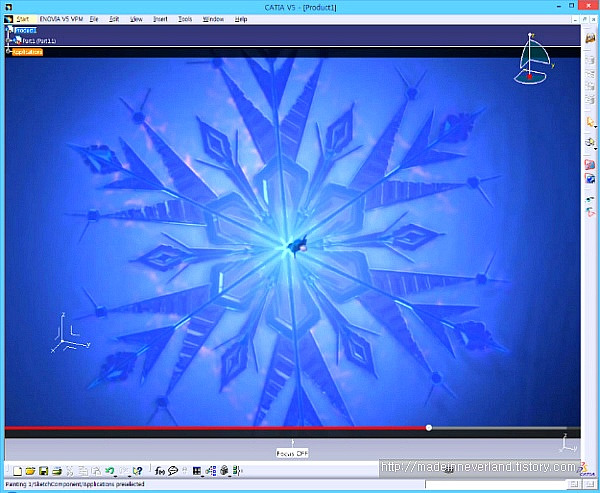Open the Insert menu
600x493 pixels.
click(160, 19)
